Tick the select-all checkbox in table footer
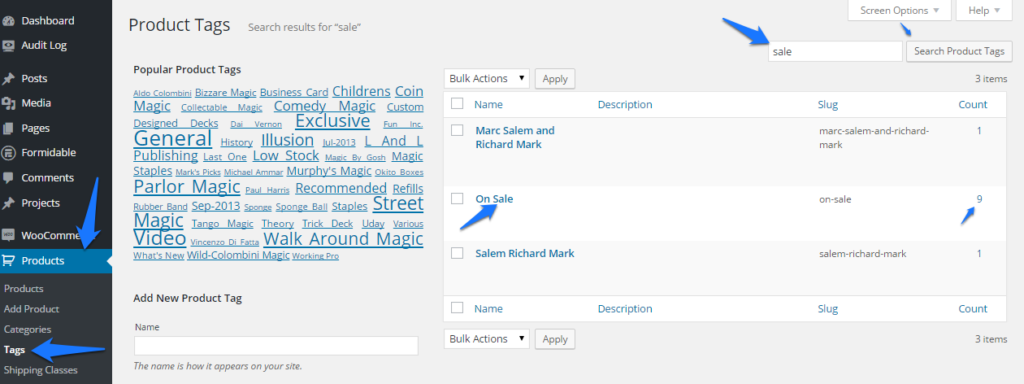The width and height of the screenshot is (1024, 384). pyautogui.click(x=457, y=308)
